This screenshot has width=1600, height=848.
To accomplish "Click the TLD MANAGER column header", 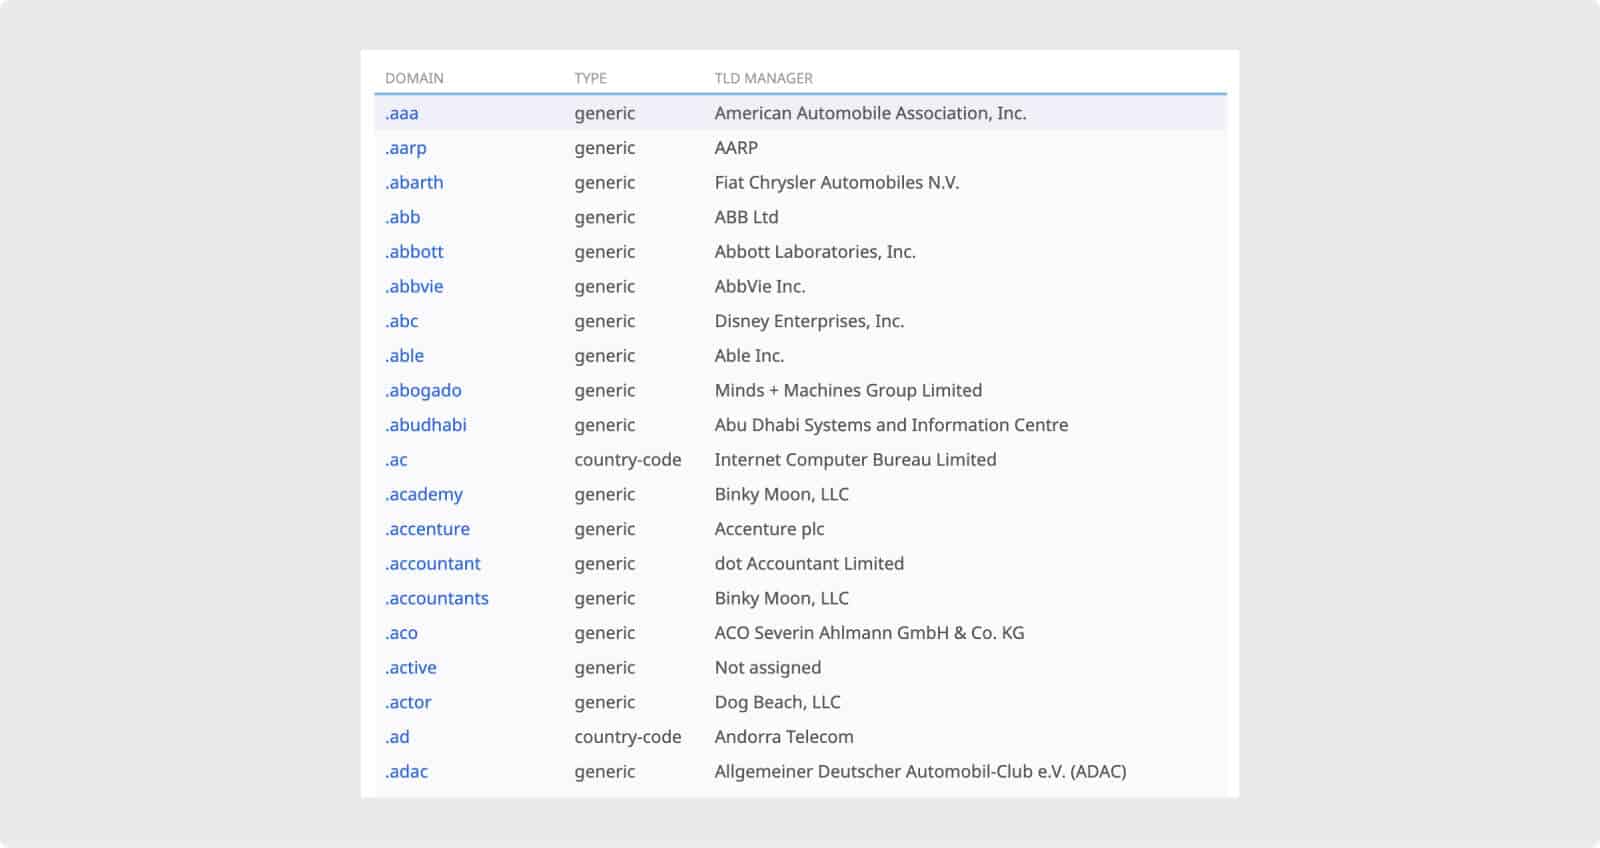I will click(763, 78).
